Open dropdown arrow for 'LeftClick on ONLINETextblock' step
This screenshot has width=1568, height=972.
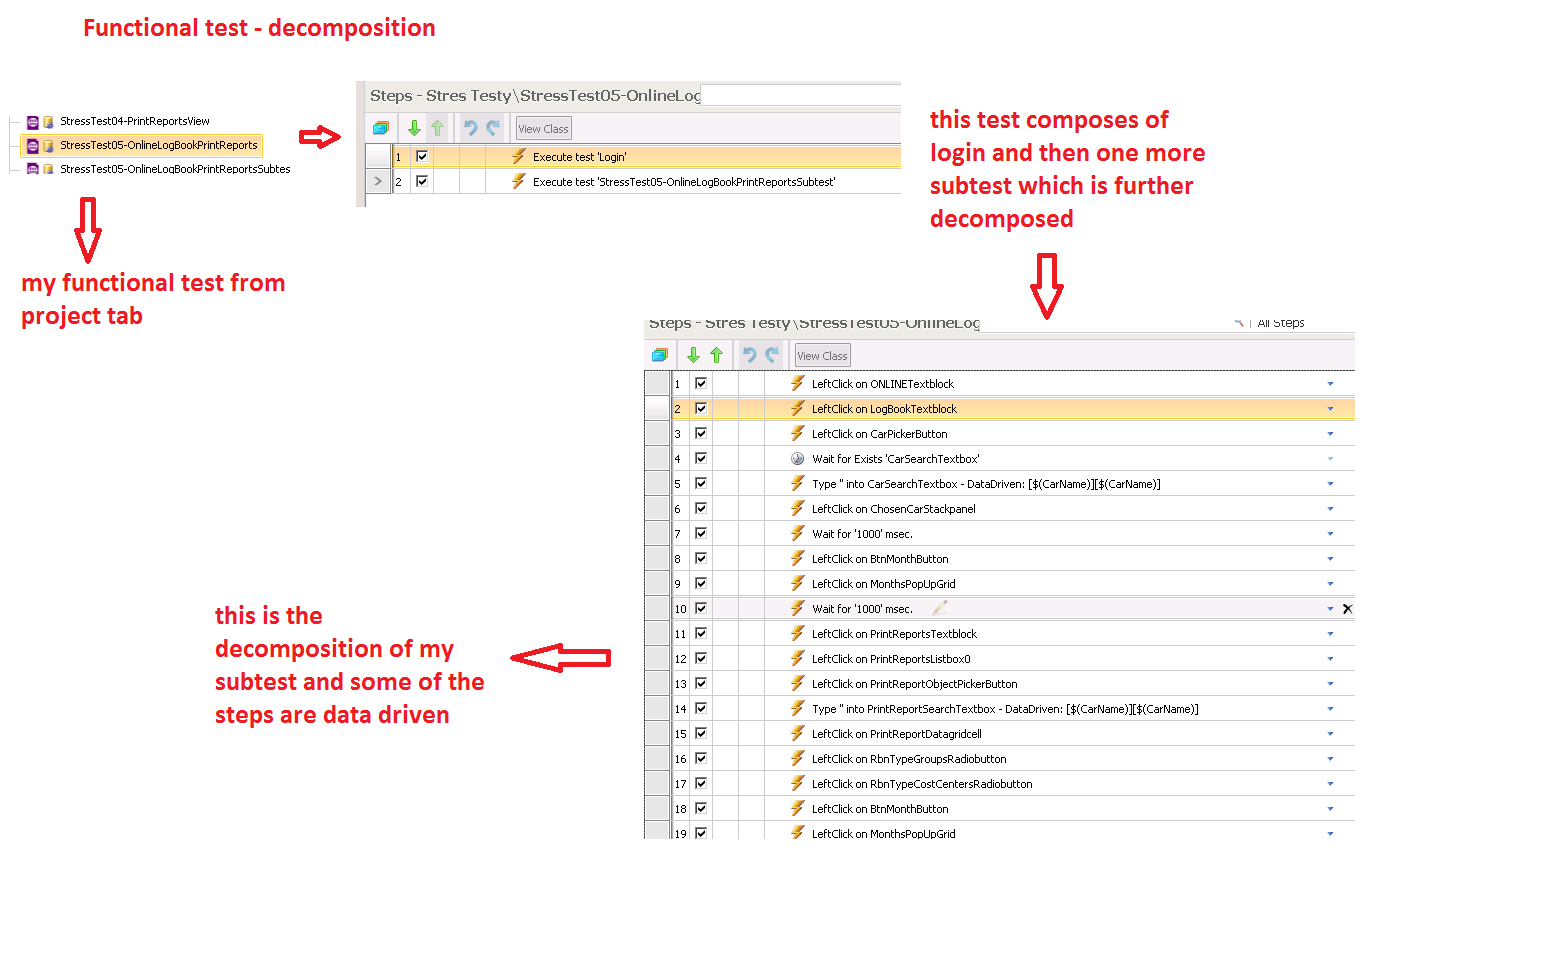pyautogui.click(x=1330, y=384)
